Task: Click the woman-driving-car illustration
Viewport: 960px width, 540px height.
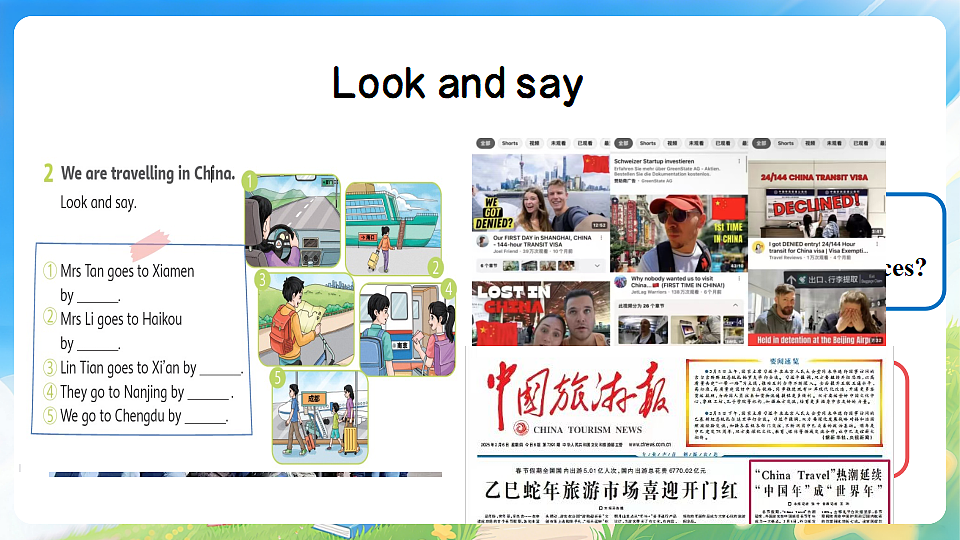Action: pos(293,221)
